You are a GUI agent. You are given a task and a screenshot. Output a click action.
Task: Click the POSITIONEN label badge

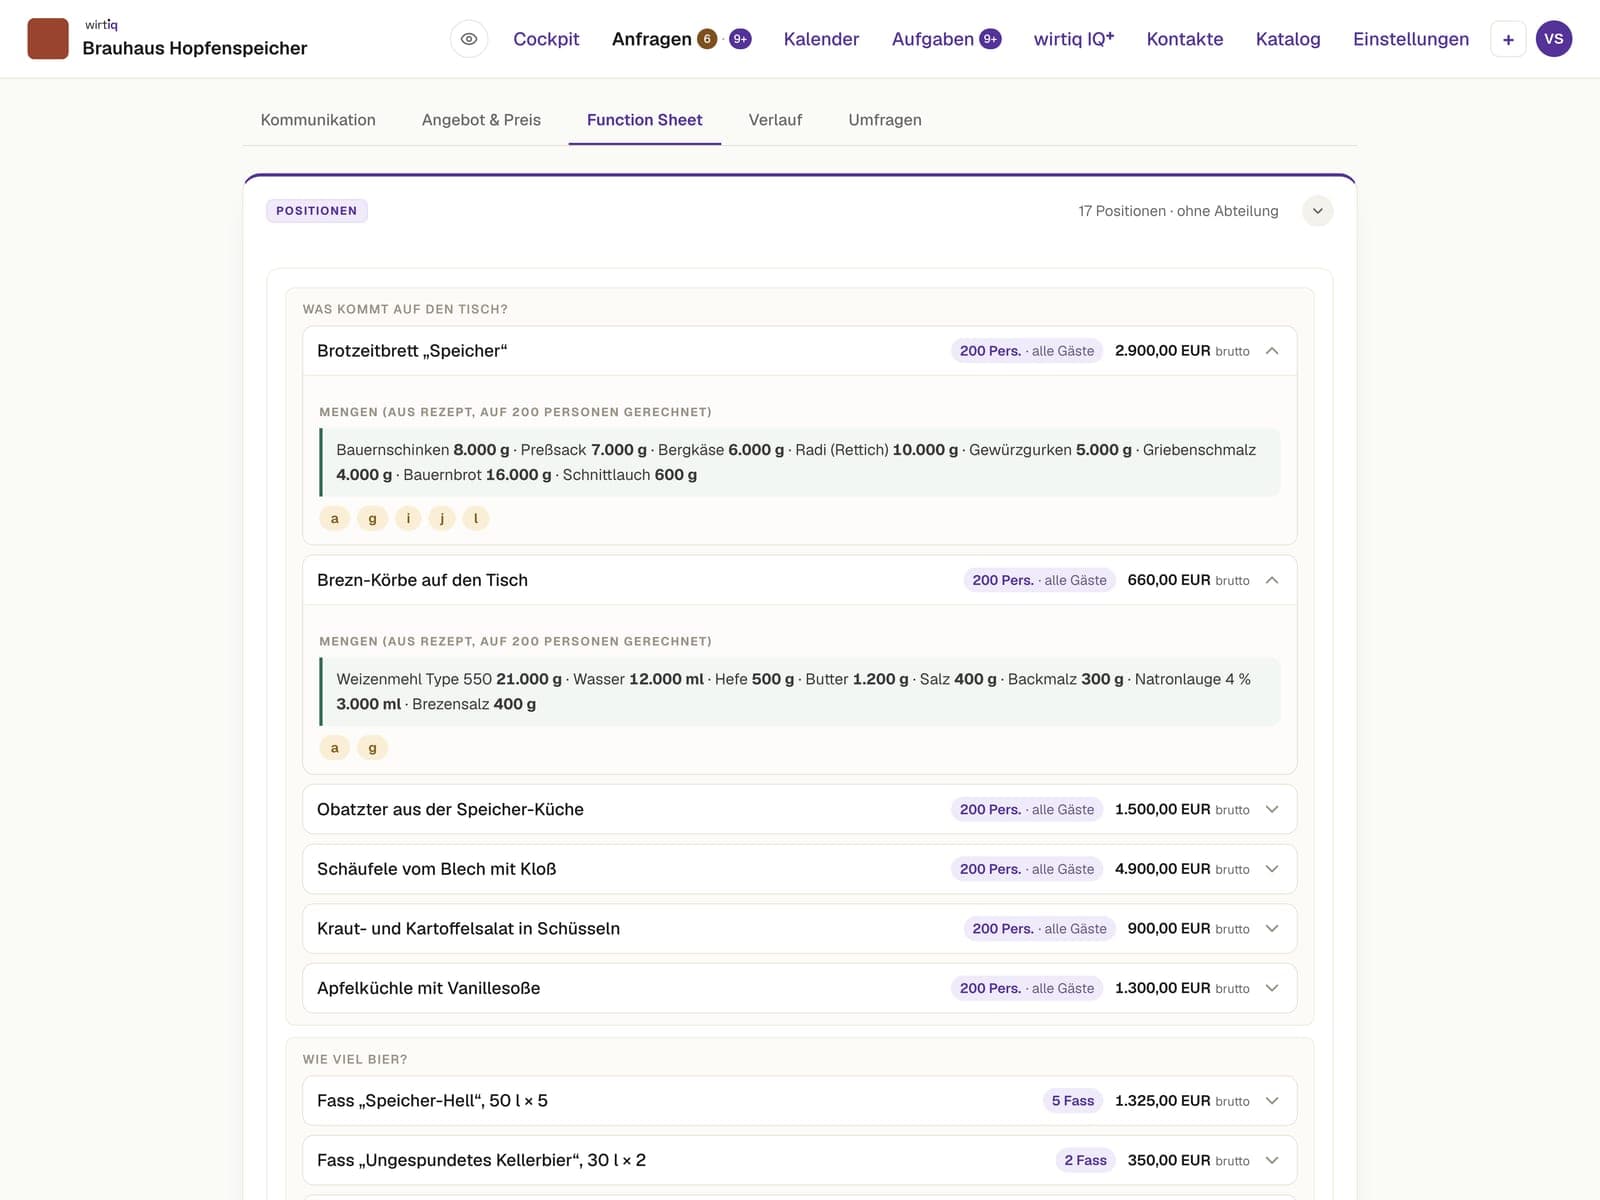[316, 211]
